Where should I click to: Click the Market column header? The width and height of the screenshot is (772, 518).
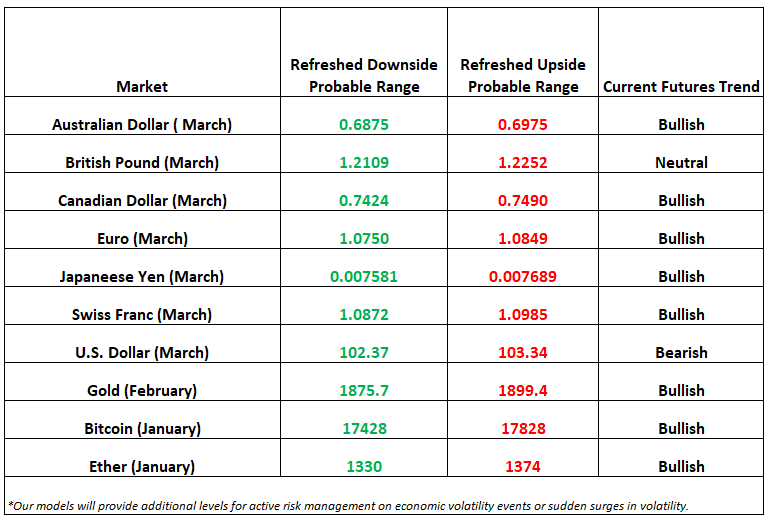(142, 87)
